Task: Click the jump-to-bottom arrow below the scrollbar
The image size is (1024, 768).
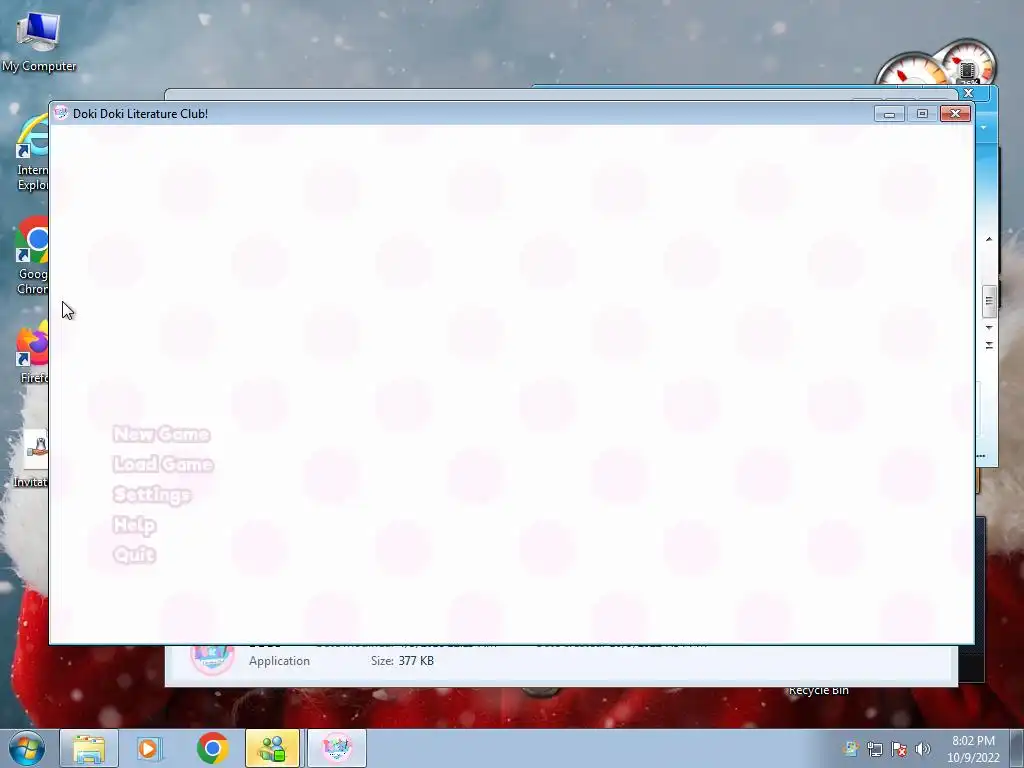Action: point(989,345)
